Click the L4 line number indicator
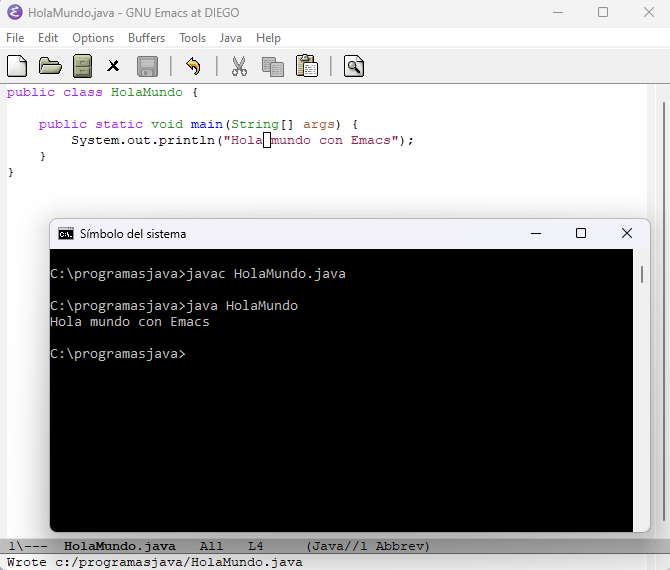The image size is (670, 570). click(256, 546)
